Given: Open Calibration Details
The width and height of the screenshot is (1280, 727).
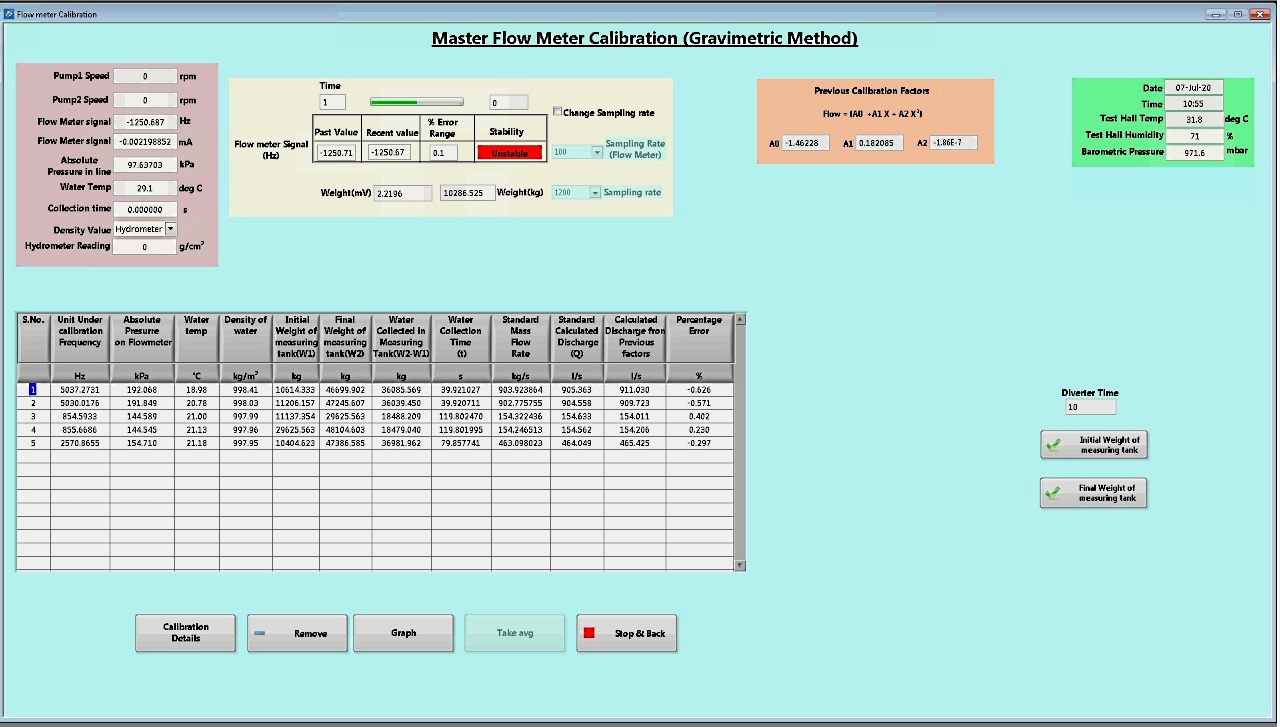Looking at the screenshot, I should pos(185,633).
